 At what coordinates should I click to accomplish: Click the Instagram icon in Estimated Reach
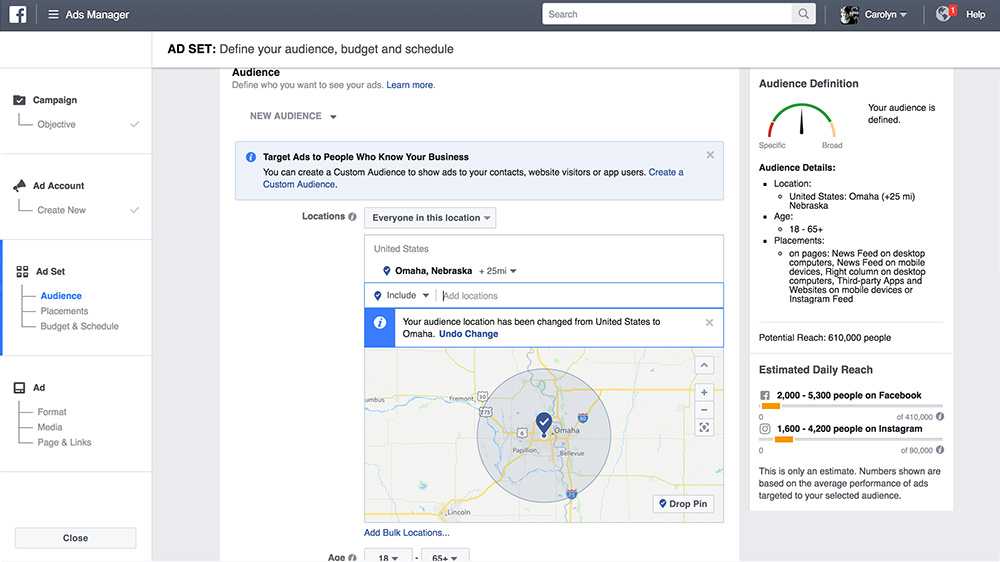pos(765,429)
